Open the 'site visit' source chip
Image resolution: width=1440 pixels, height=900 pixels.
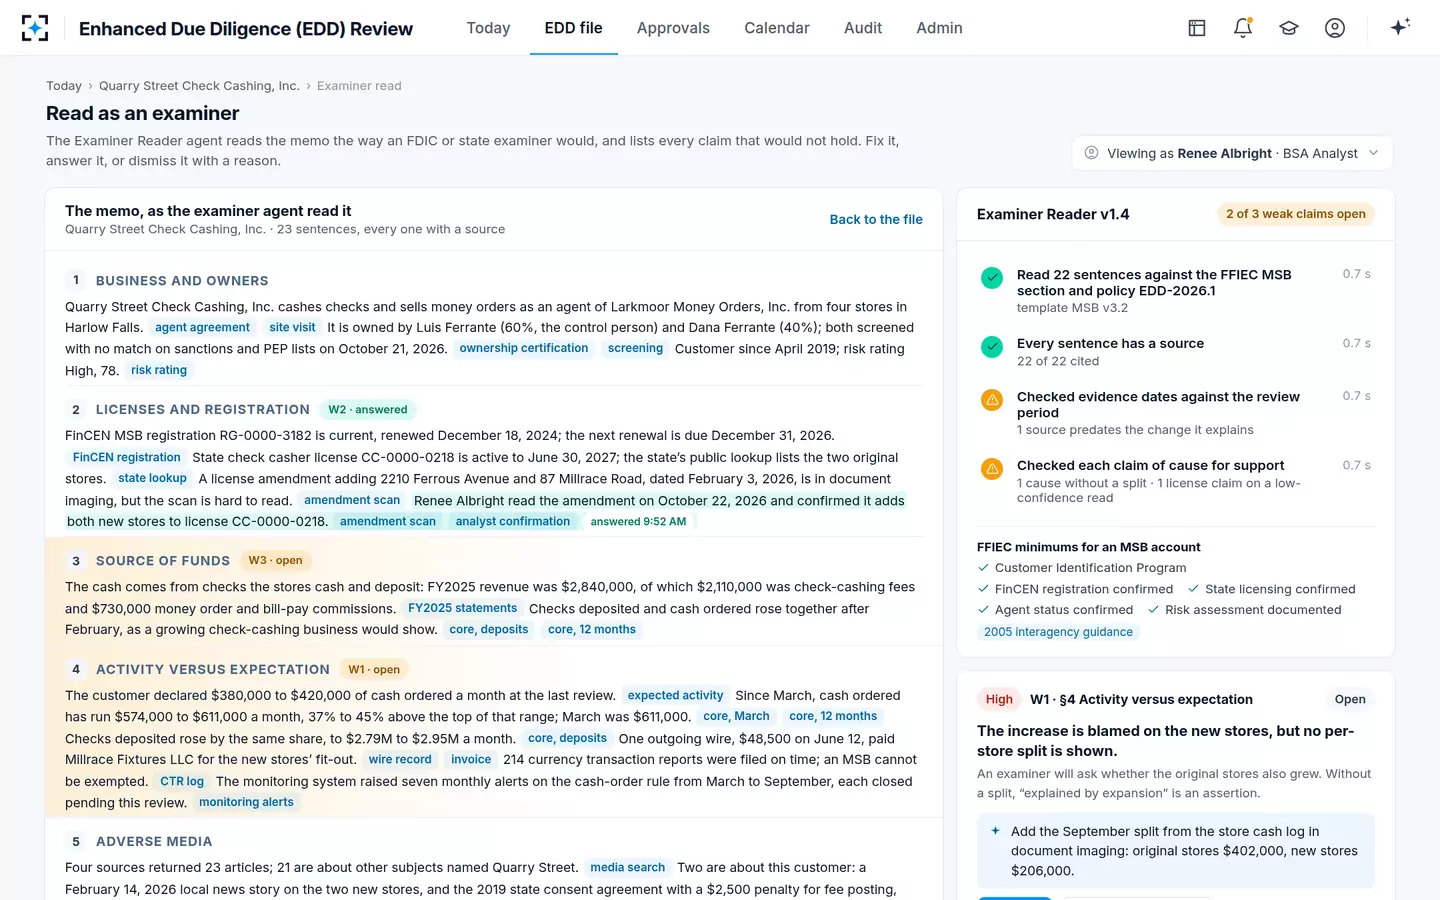click(x=292, y=327)
